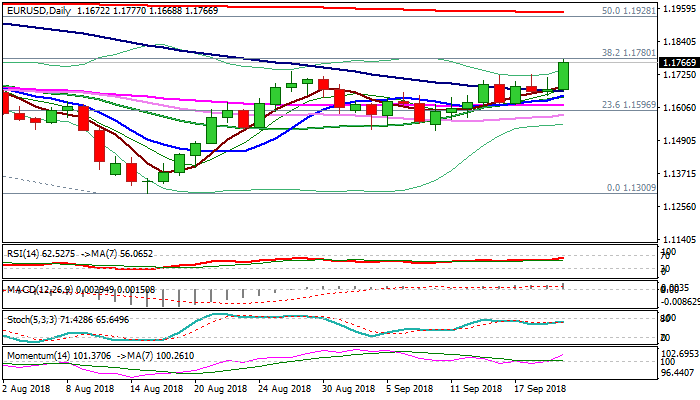This screenshot has height=400, width=700.
Task: Click the latest tall green candle
Action: (563, 76)
